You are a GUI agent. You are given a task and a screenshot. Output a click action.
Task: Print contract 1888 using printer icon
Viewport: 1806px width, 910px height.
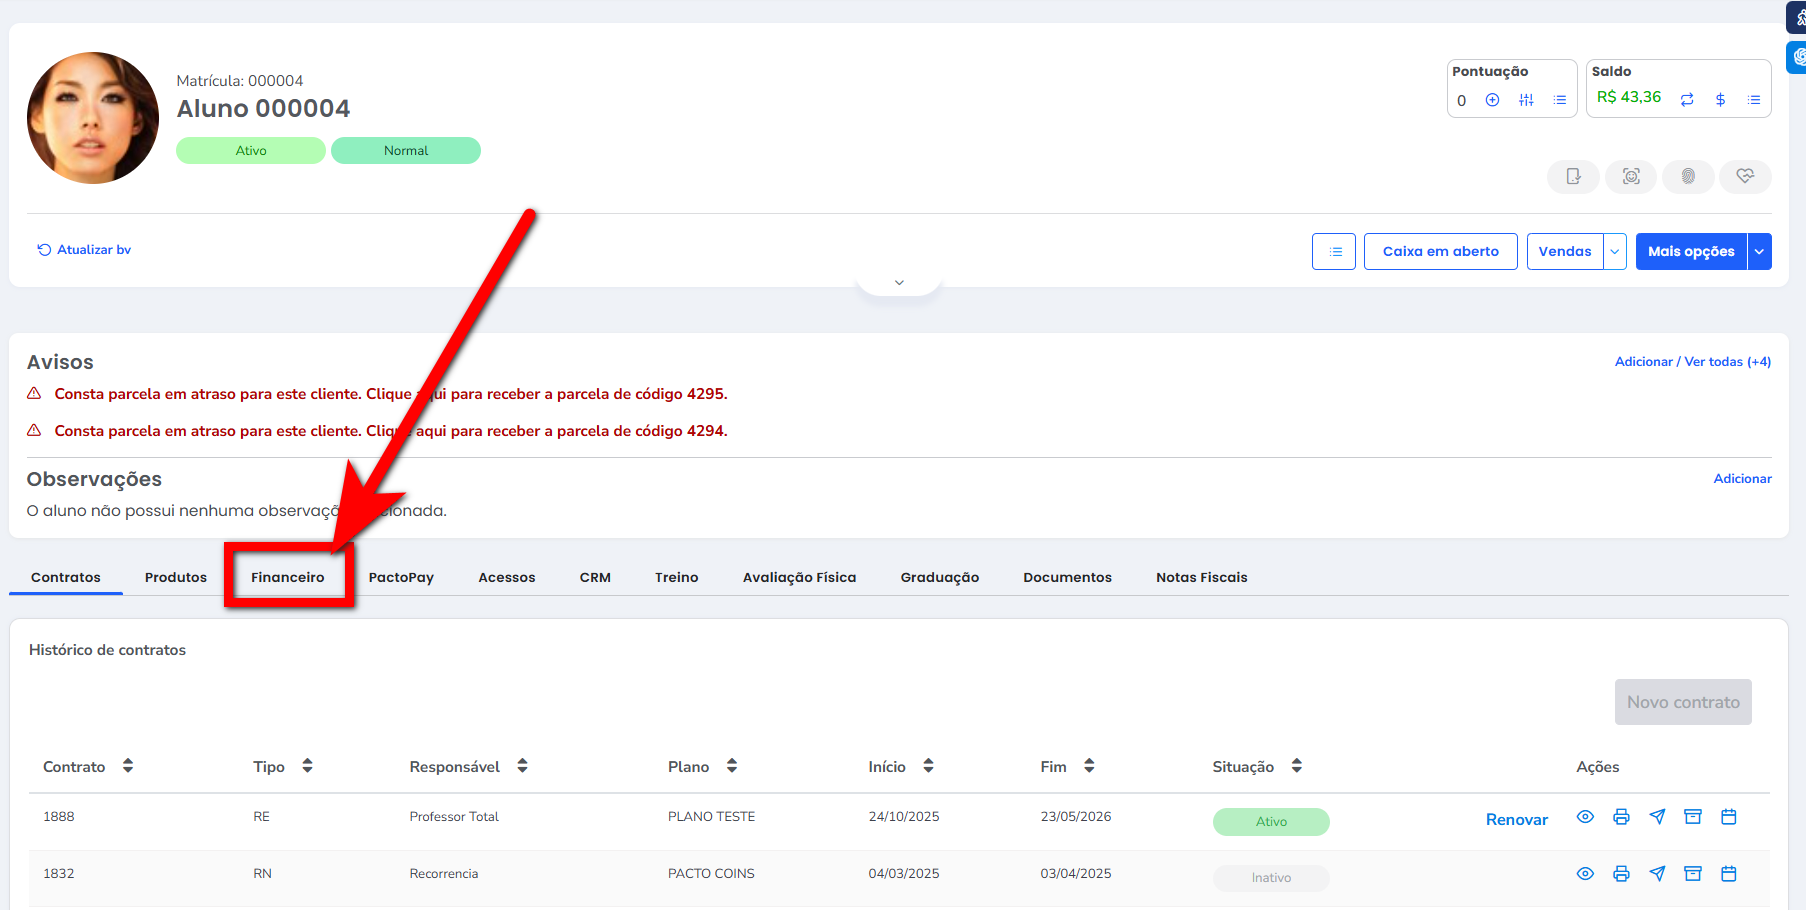click(x=1621, y=817)
